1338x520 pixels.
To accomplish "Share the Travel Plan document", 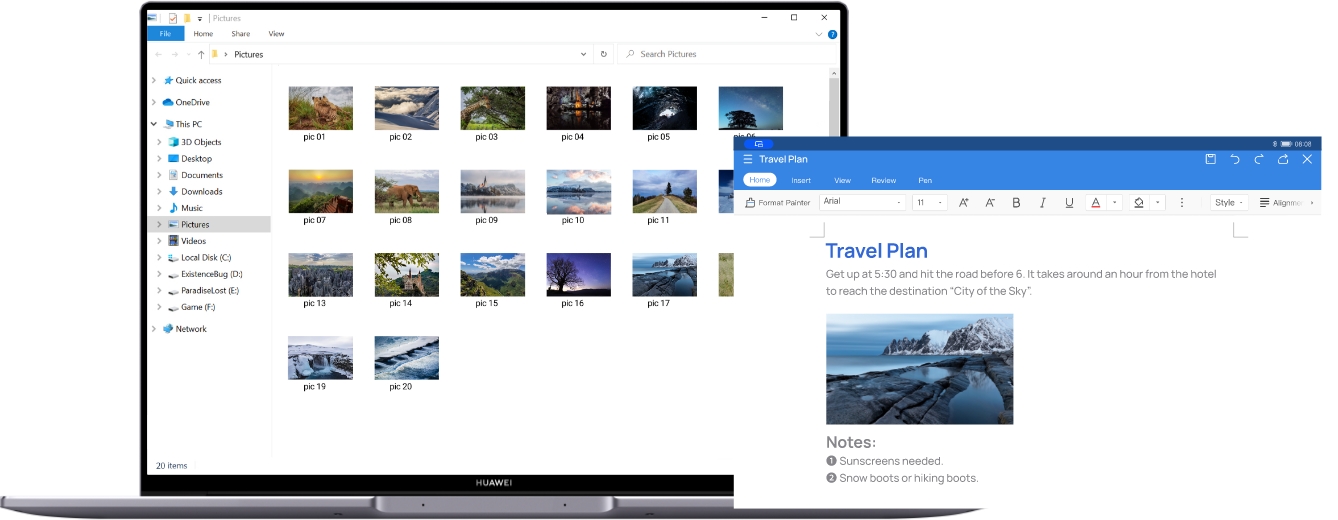I will click(1283, 159).
